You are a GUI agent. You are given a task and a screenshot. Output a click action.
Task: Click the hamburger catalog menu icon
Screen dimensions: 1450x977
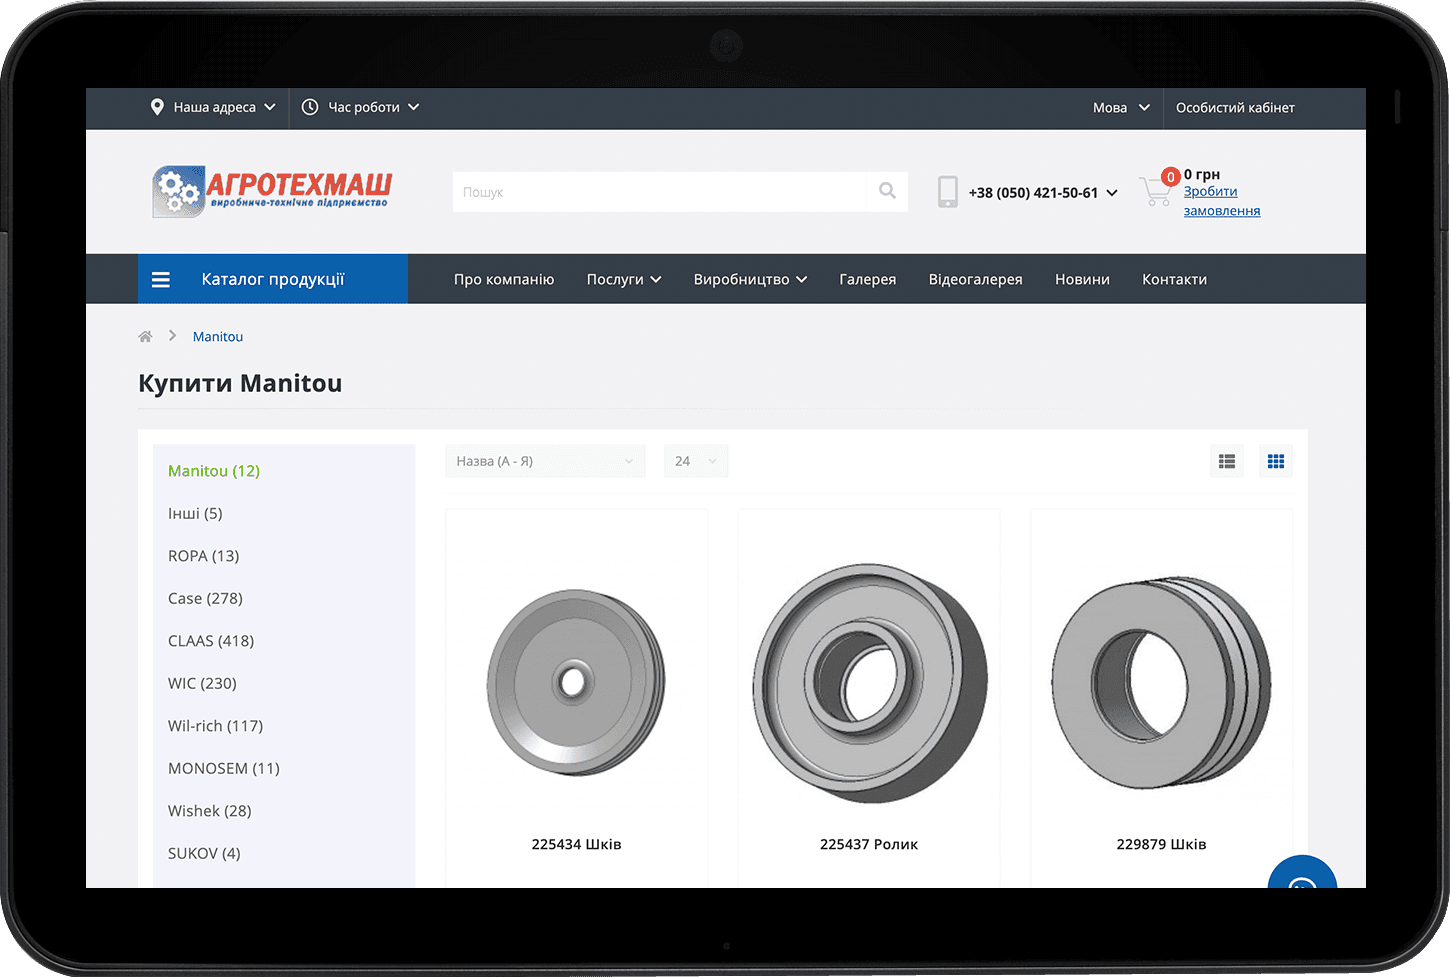click(x=161, y=280)
